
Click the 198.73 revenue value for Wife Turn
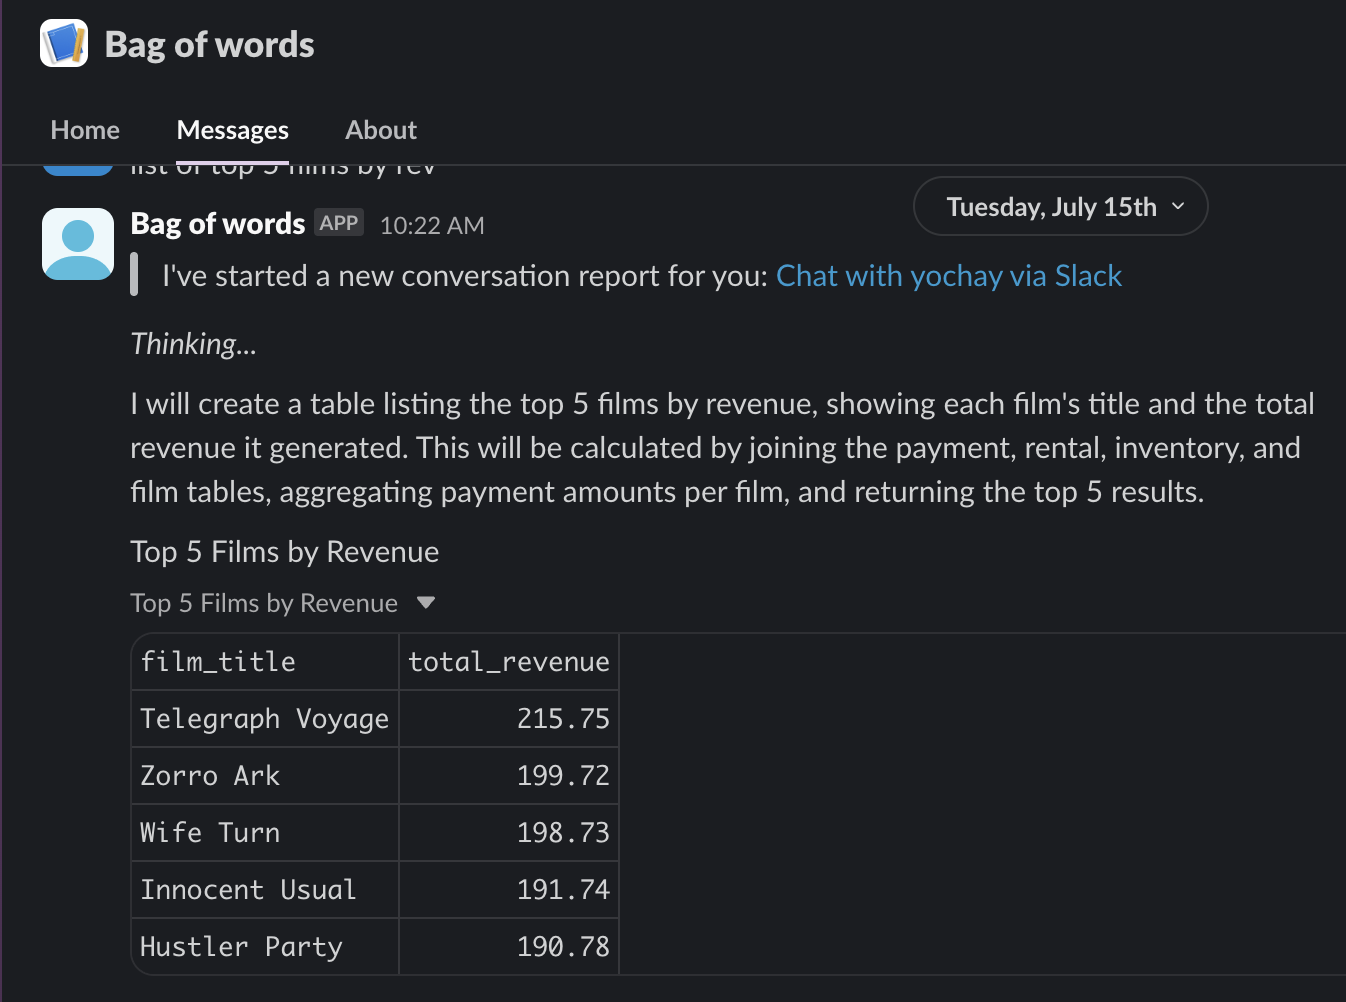point(563,833)
